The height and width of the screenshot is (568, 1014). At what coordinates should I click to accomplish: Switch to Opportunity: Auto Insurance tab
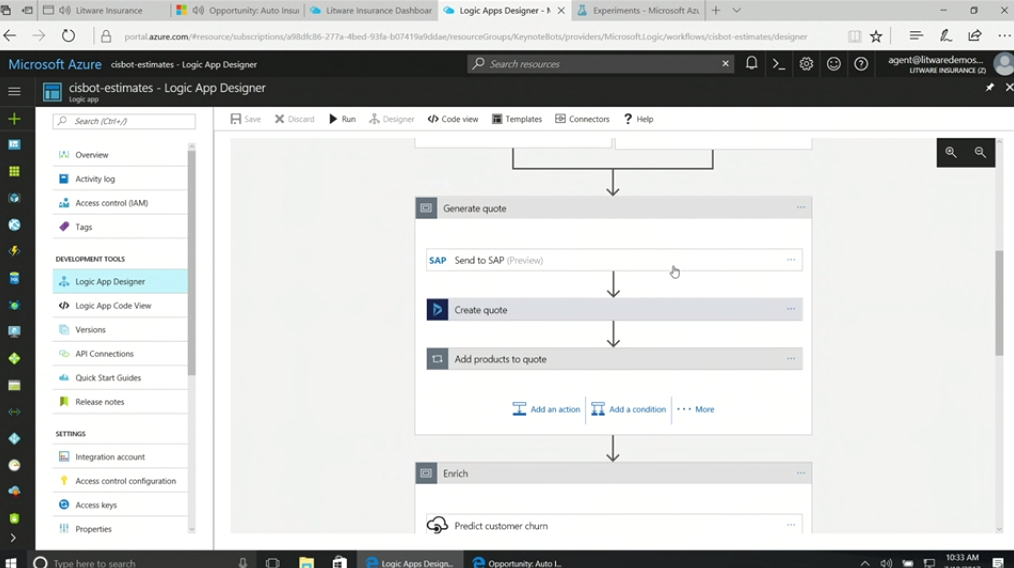pos(238,10)
